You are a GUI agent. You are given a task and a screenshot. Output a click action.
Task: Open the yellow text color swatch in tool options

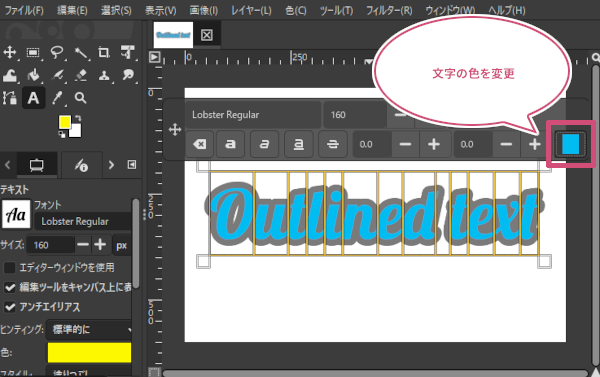(89, 353)
